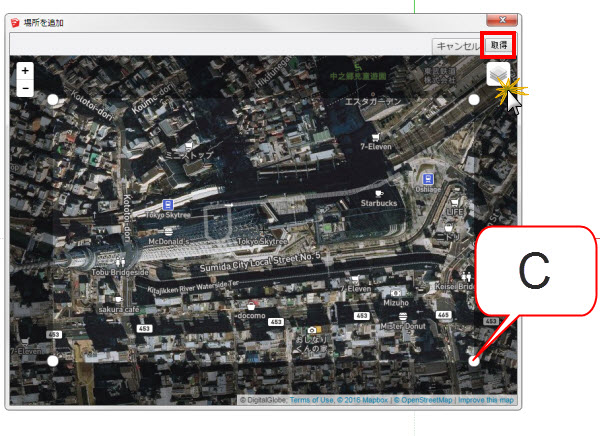Click the SketchUp icon in the dialog title bar

pyautogui.click(x=15, y=23)
